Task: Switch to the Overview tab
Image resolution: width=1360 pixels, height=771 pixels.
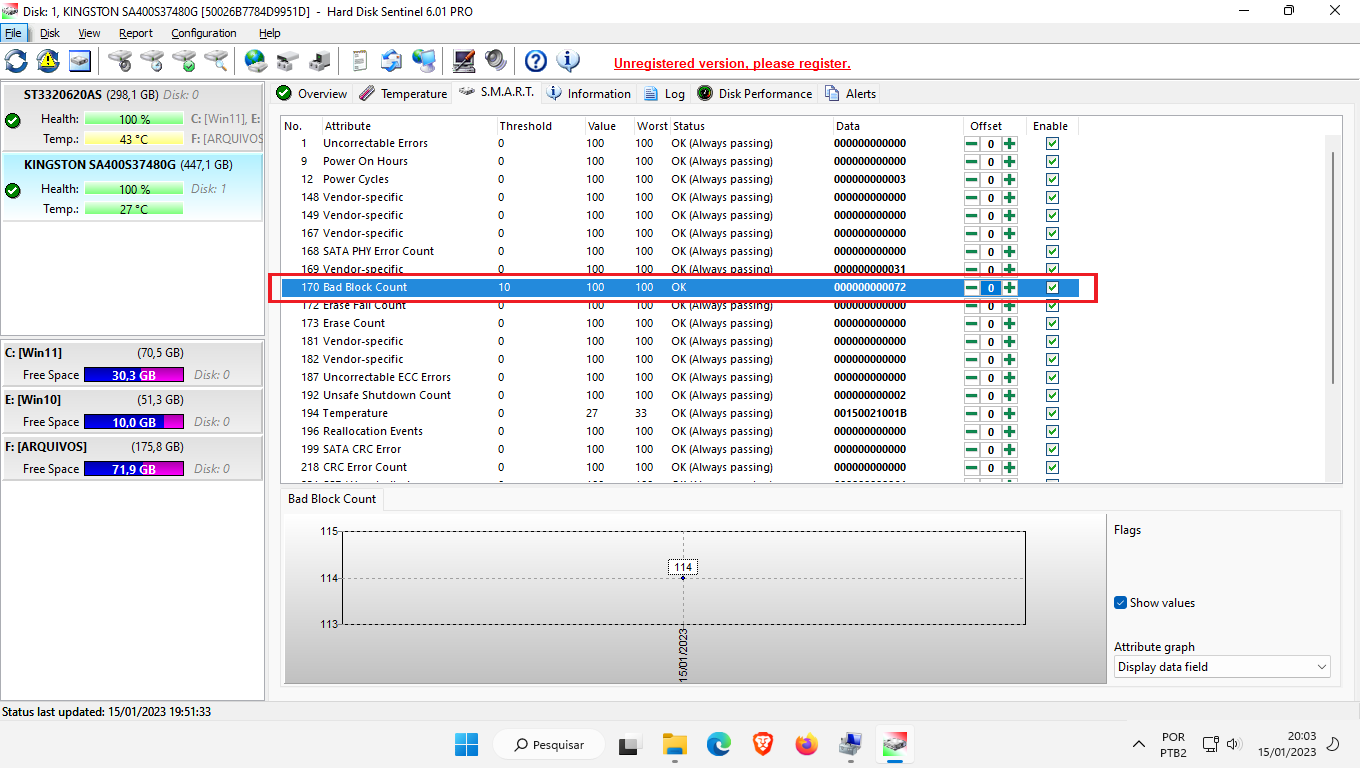Action: (x=312, y=94)
